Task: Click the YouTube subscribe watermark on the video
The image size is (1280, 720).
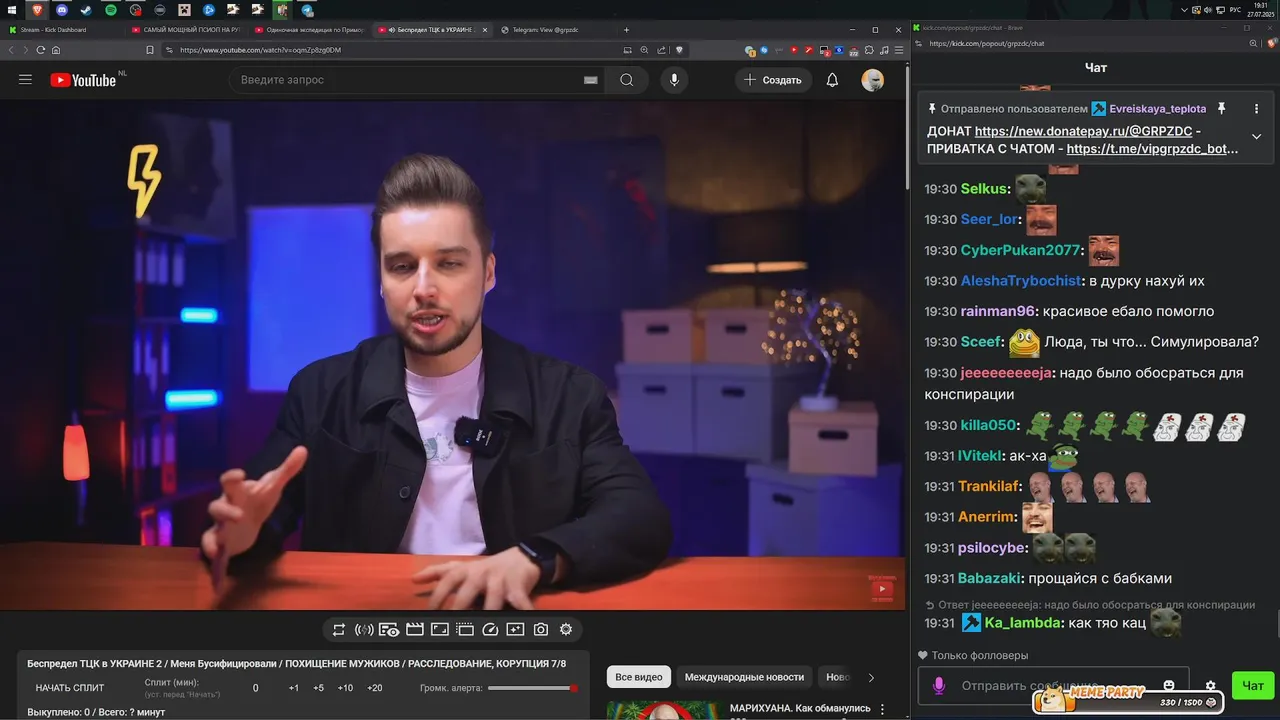Action: (x=882, y=589)
